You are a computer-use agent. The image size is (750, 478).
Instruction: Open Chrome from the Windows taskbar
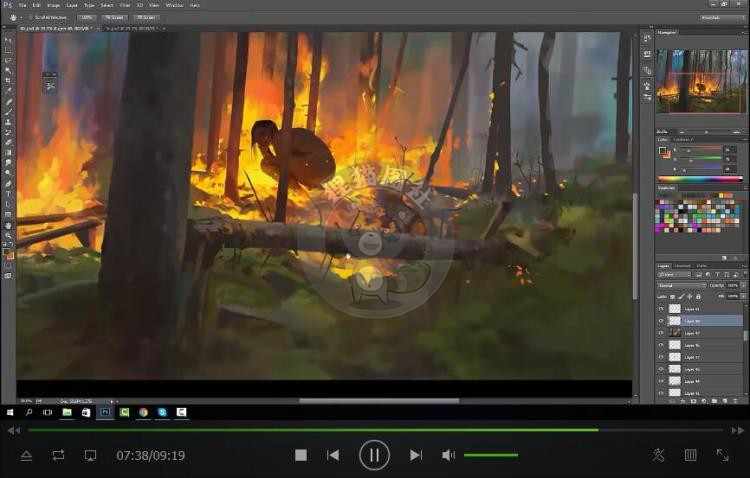pos(143,412)
